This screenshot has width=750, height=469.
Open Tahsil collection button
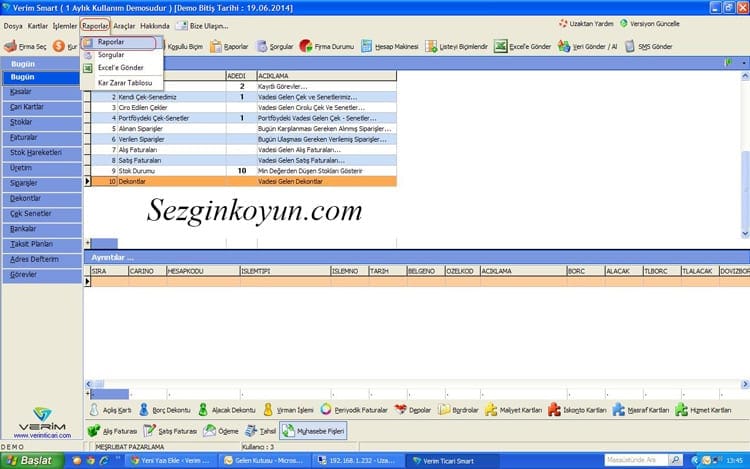point(260,431)
